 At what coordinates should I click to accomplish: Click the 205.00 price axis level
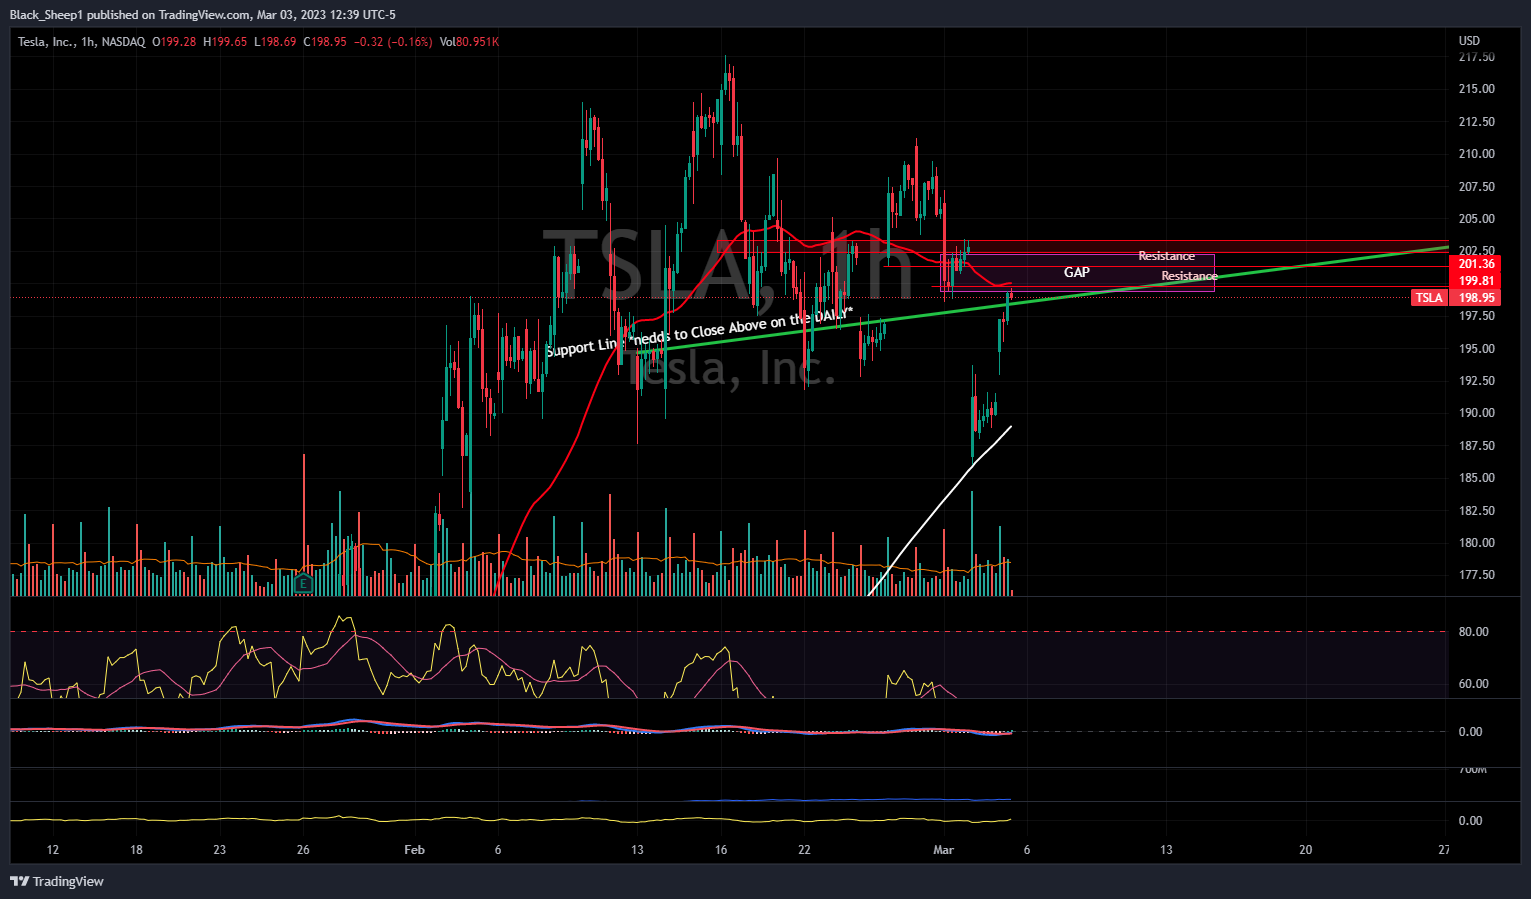click(x=1476, y=219)
